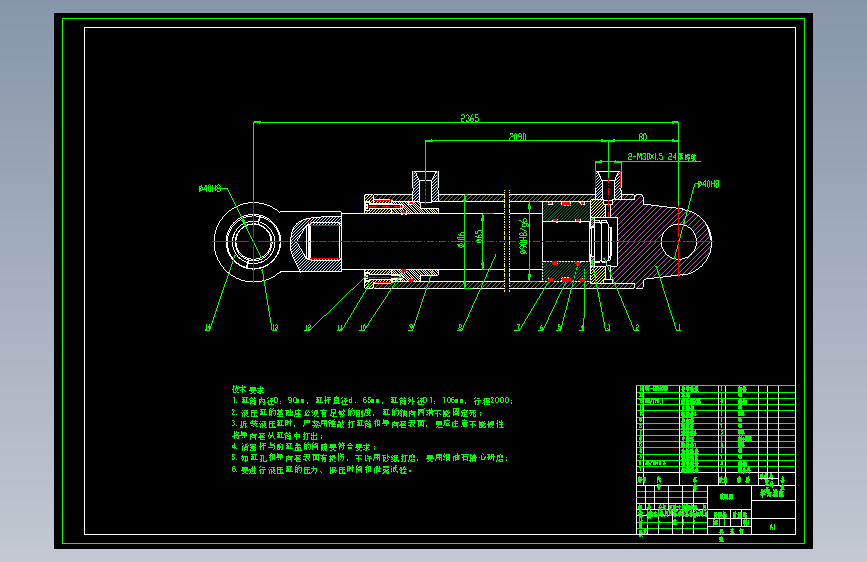Screen dimensions: 867x562
Task: Select the φ90H8/g6 bore fit dimension
Action: pos(524,236)
